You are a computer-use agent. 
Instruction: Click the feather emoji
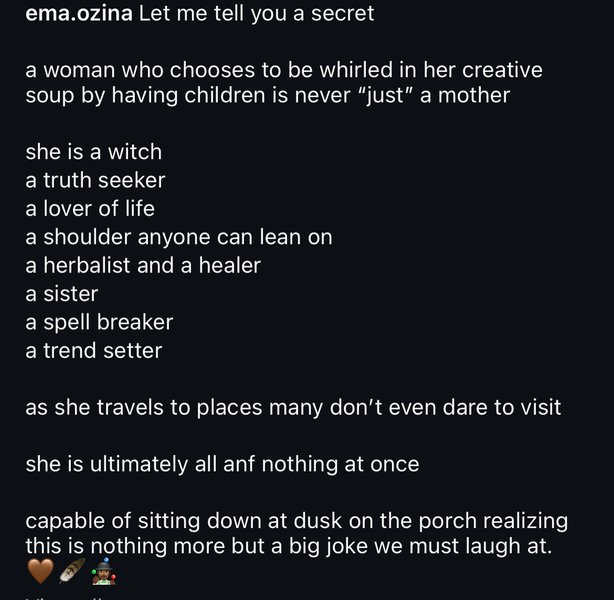click(x=72, y=571)
